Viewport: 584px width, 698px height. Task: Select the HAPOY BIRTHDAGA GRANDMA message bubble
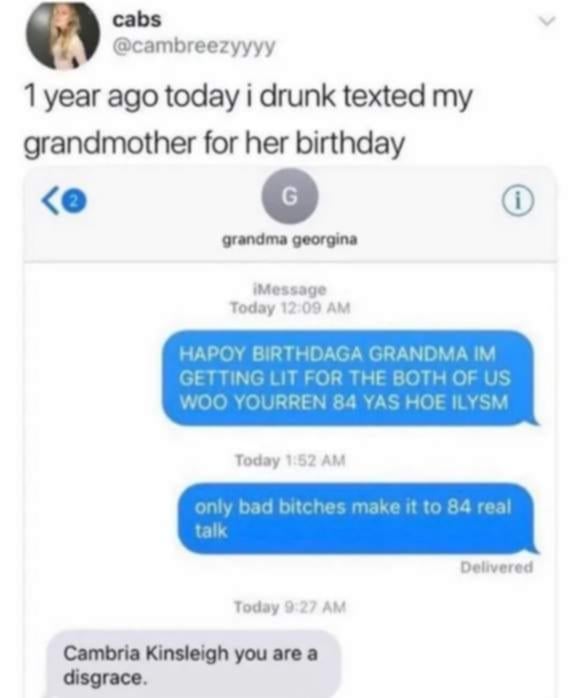coord(350,378)
